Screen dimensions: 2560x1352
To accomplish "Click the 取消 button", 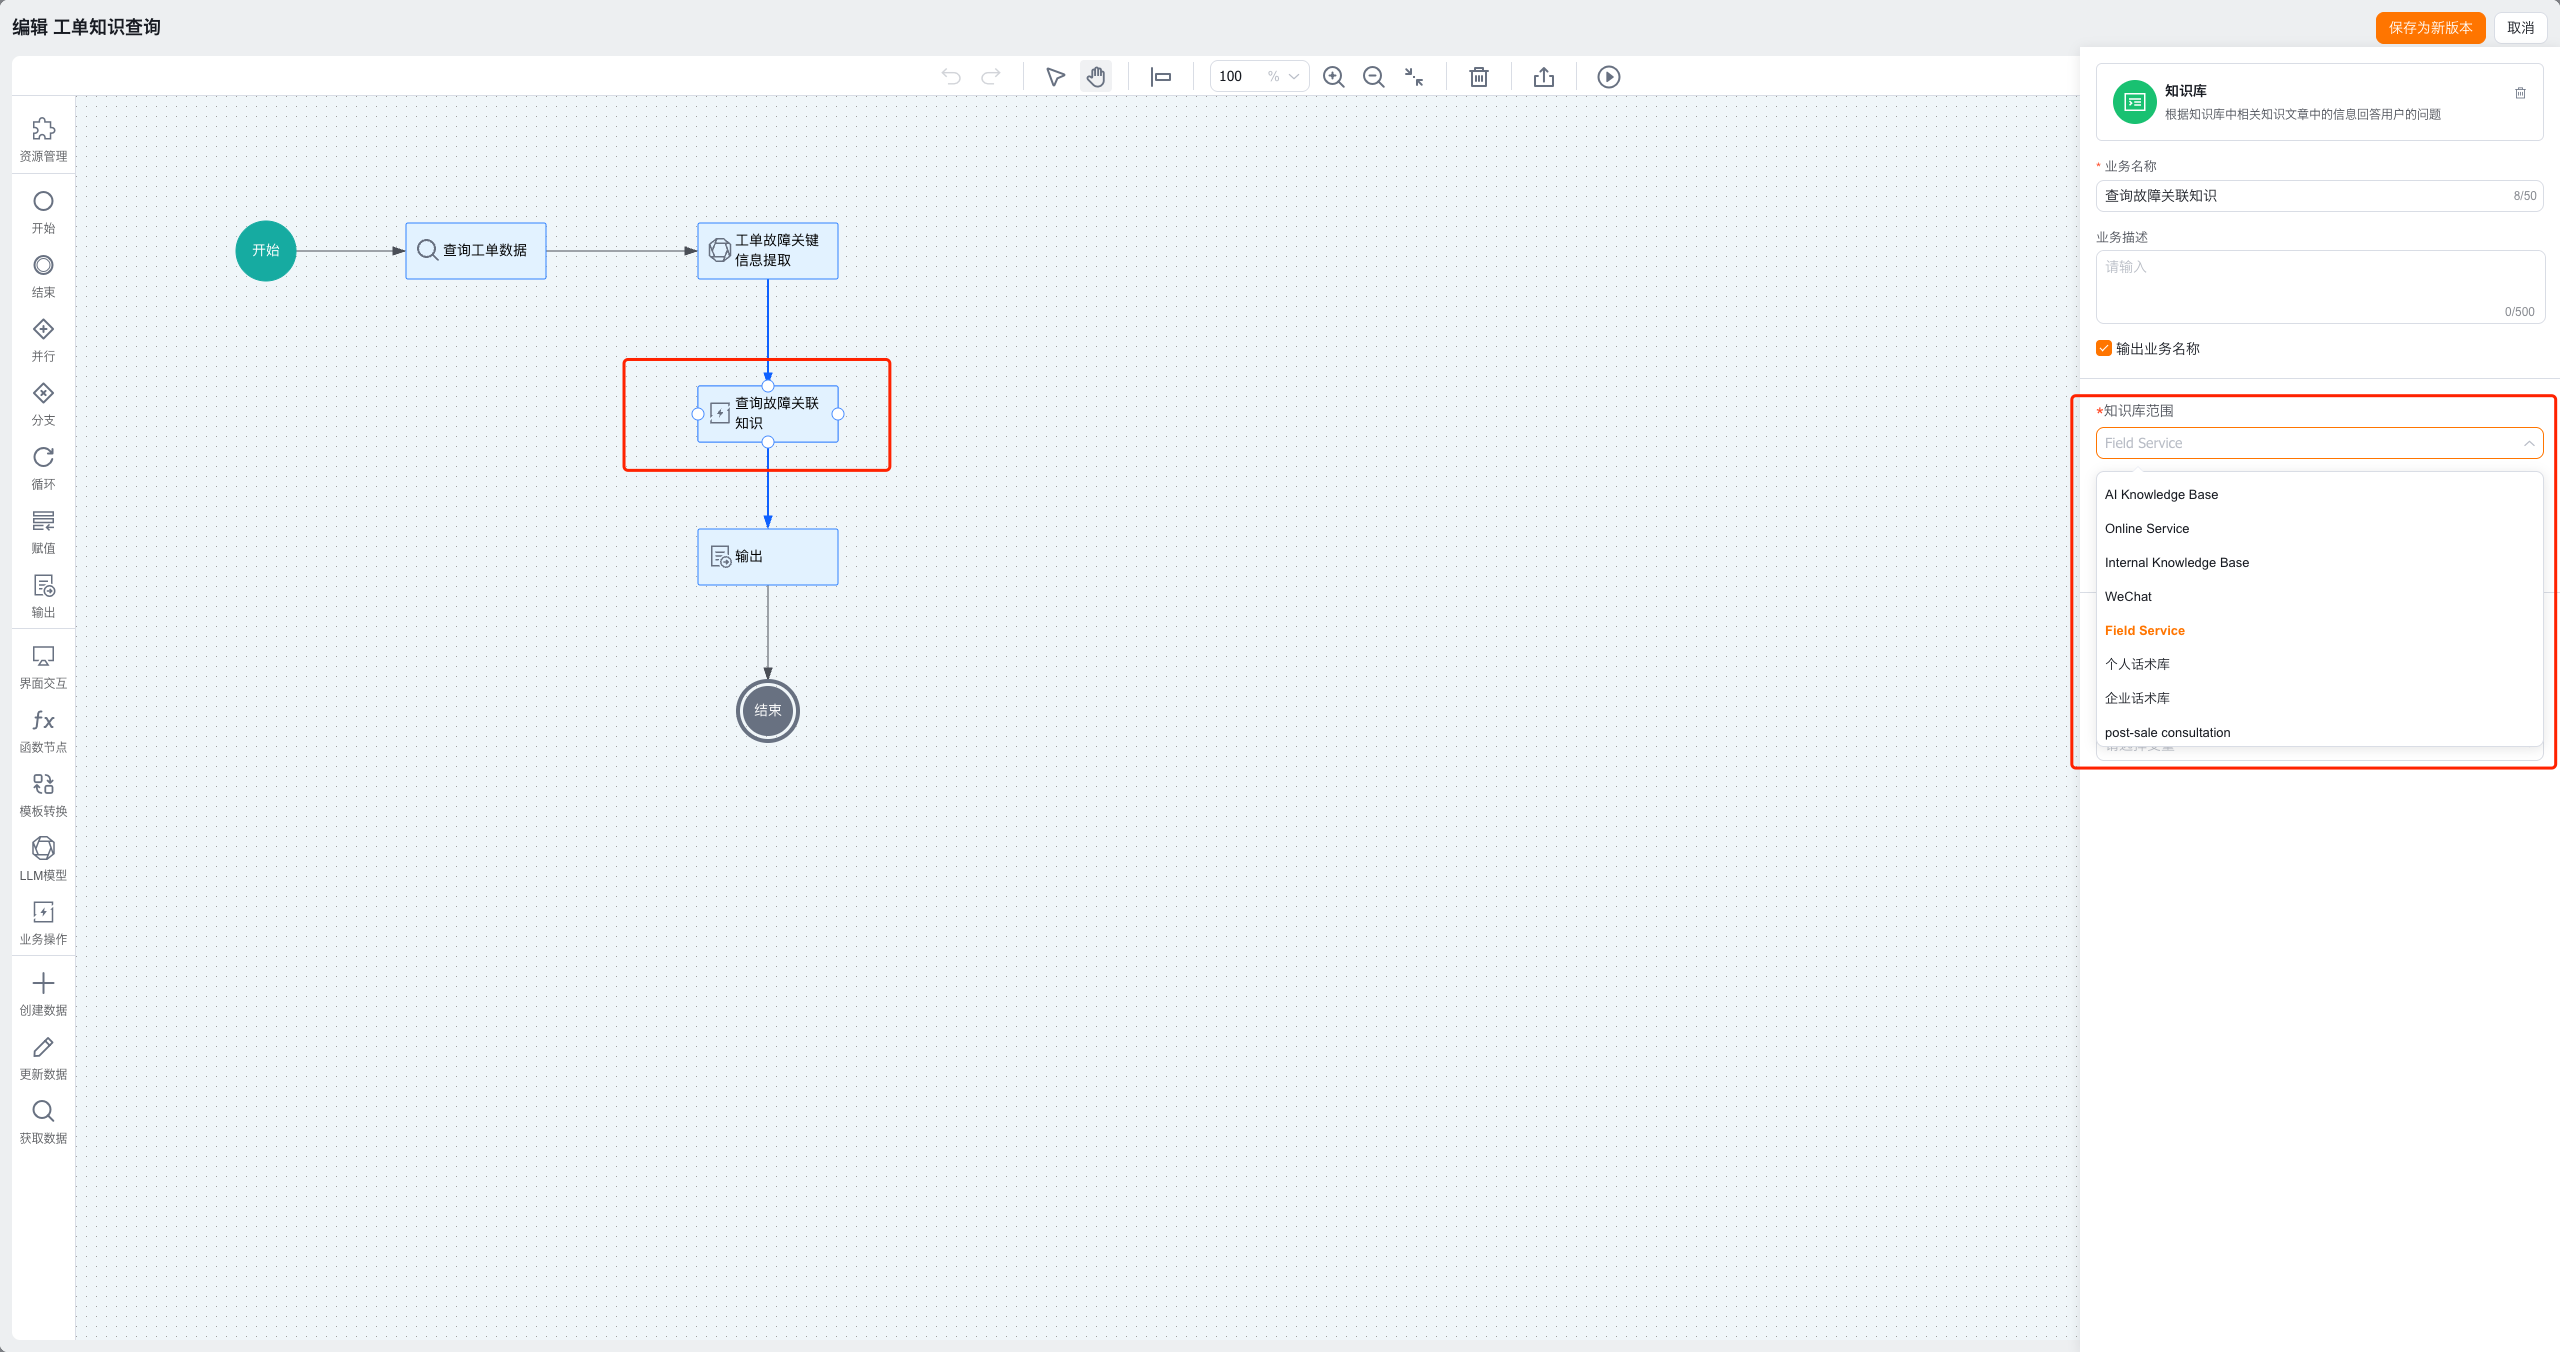I will (x=2520, y=27).
